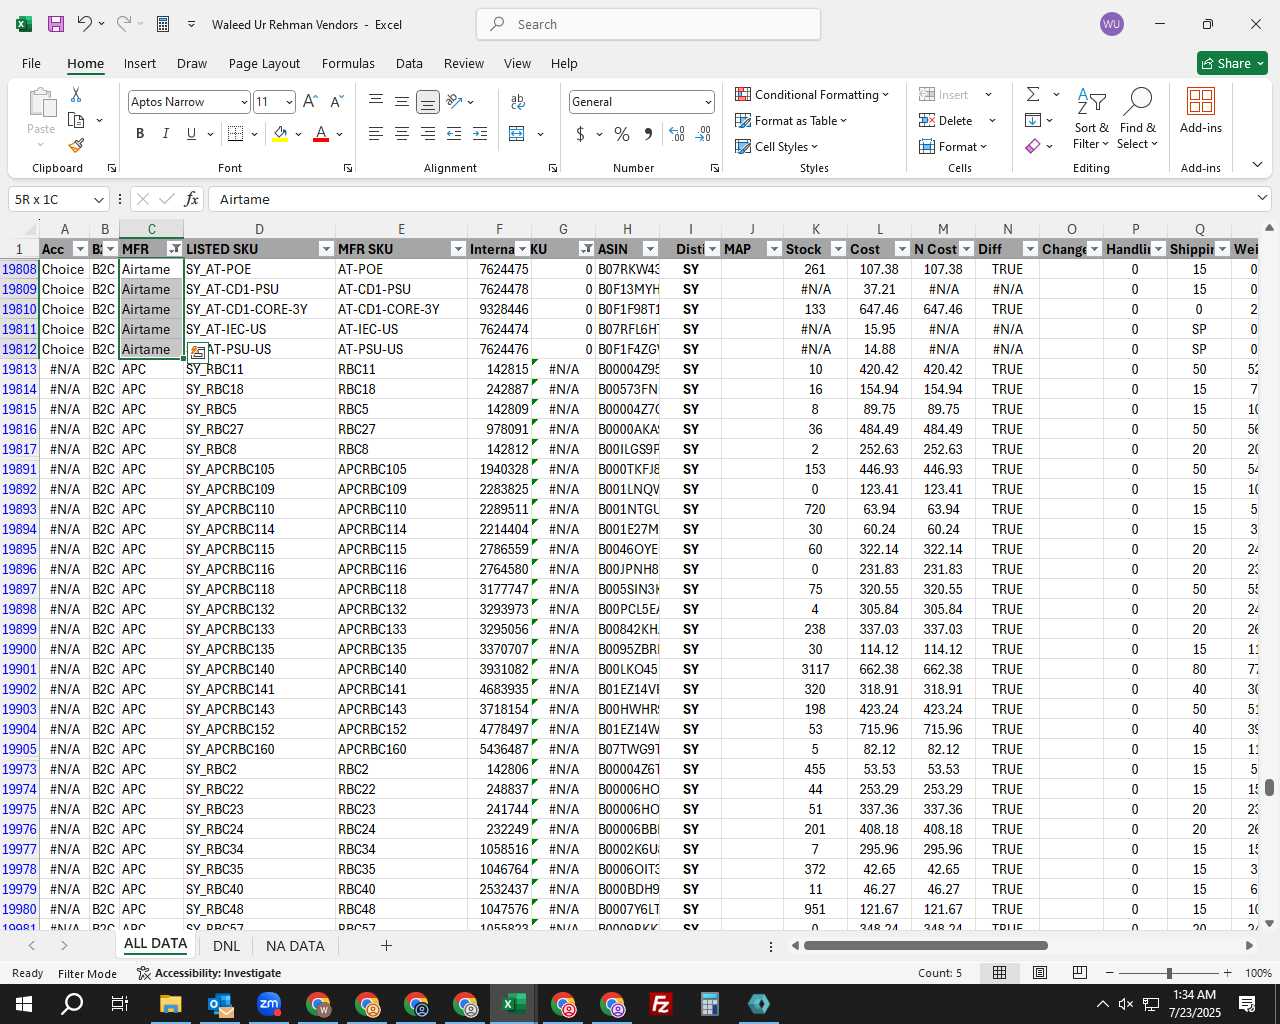Screen dimensions: 1280x1024
Task: Switch to the Formulas ribbon tab
Action: tap(348, 63)
